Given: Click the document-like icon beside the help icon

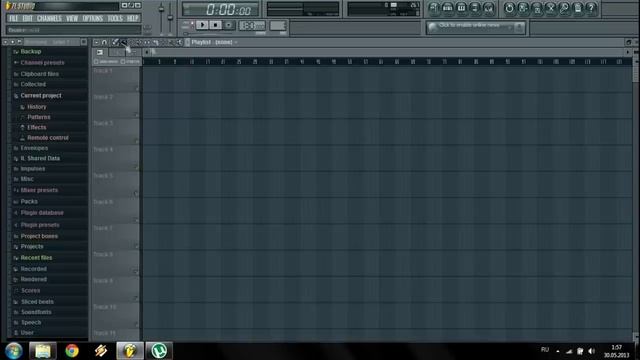Looking at the screenshot, I should (578, 8).
